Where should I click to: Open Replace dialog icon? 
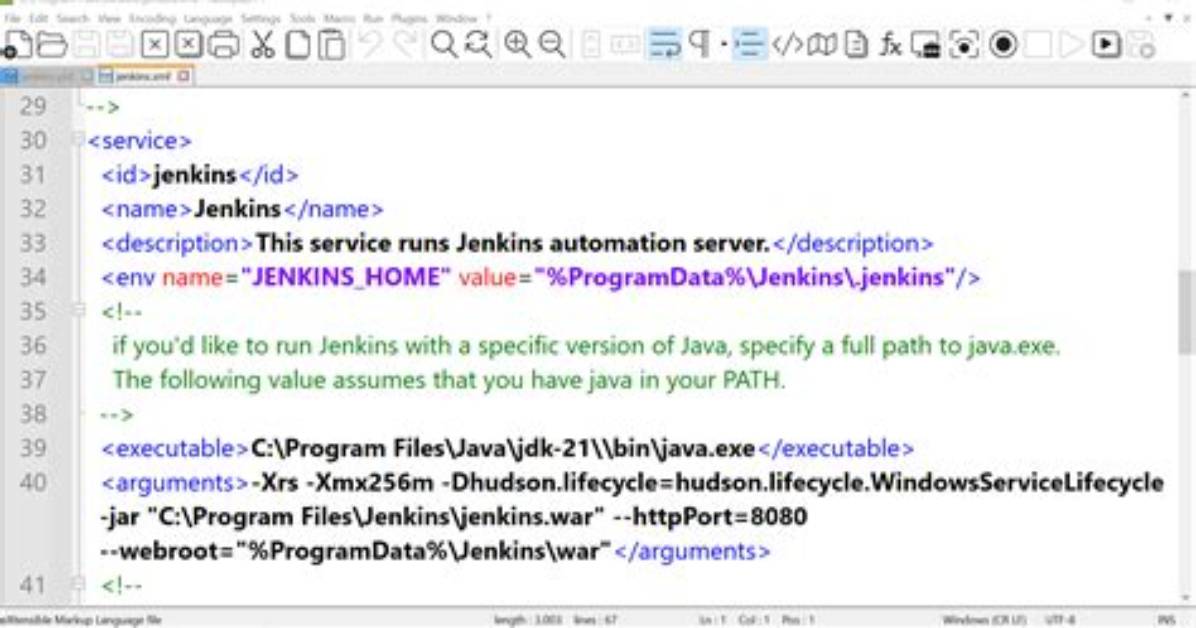coord(478,45)
